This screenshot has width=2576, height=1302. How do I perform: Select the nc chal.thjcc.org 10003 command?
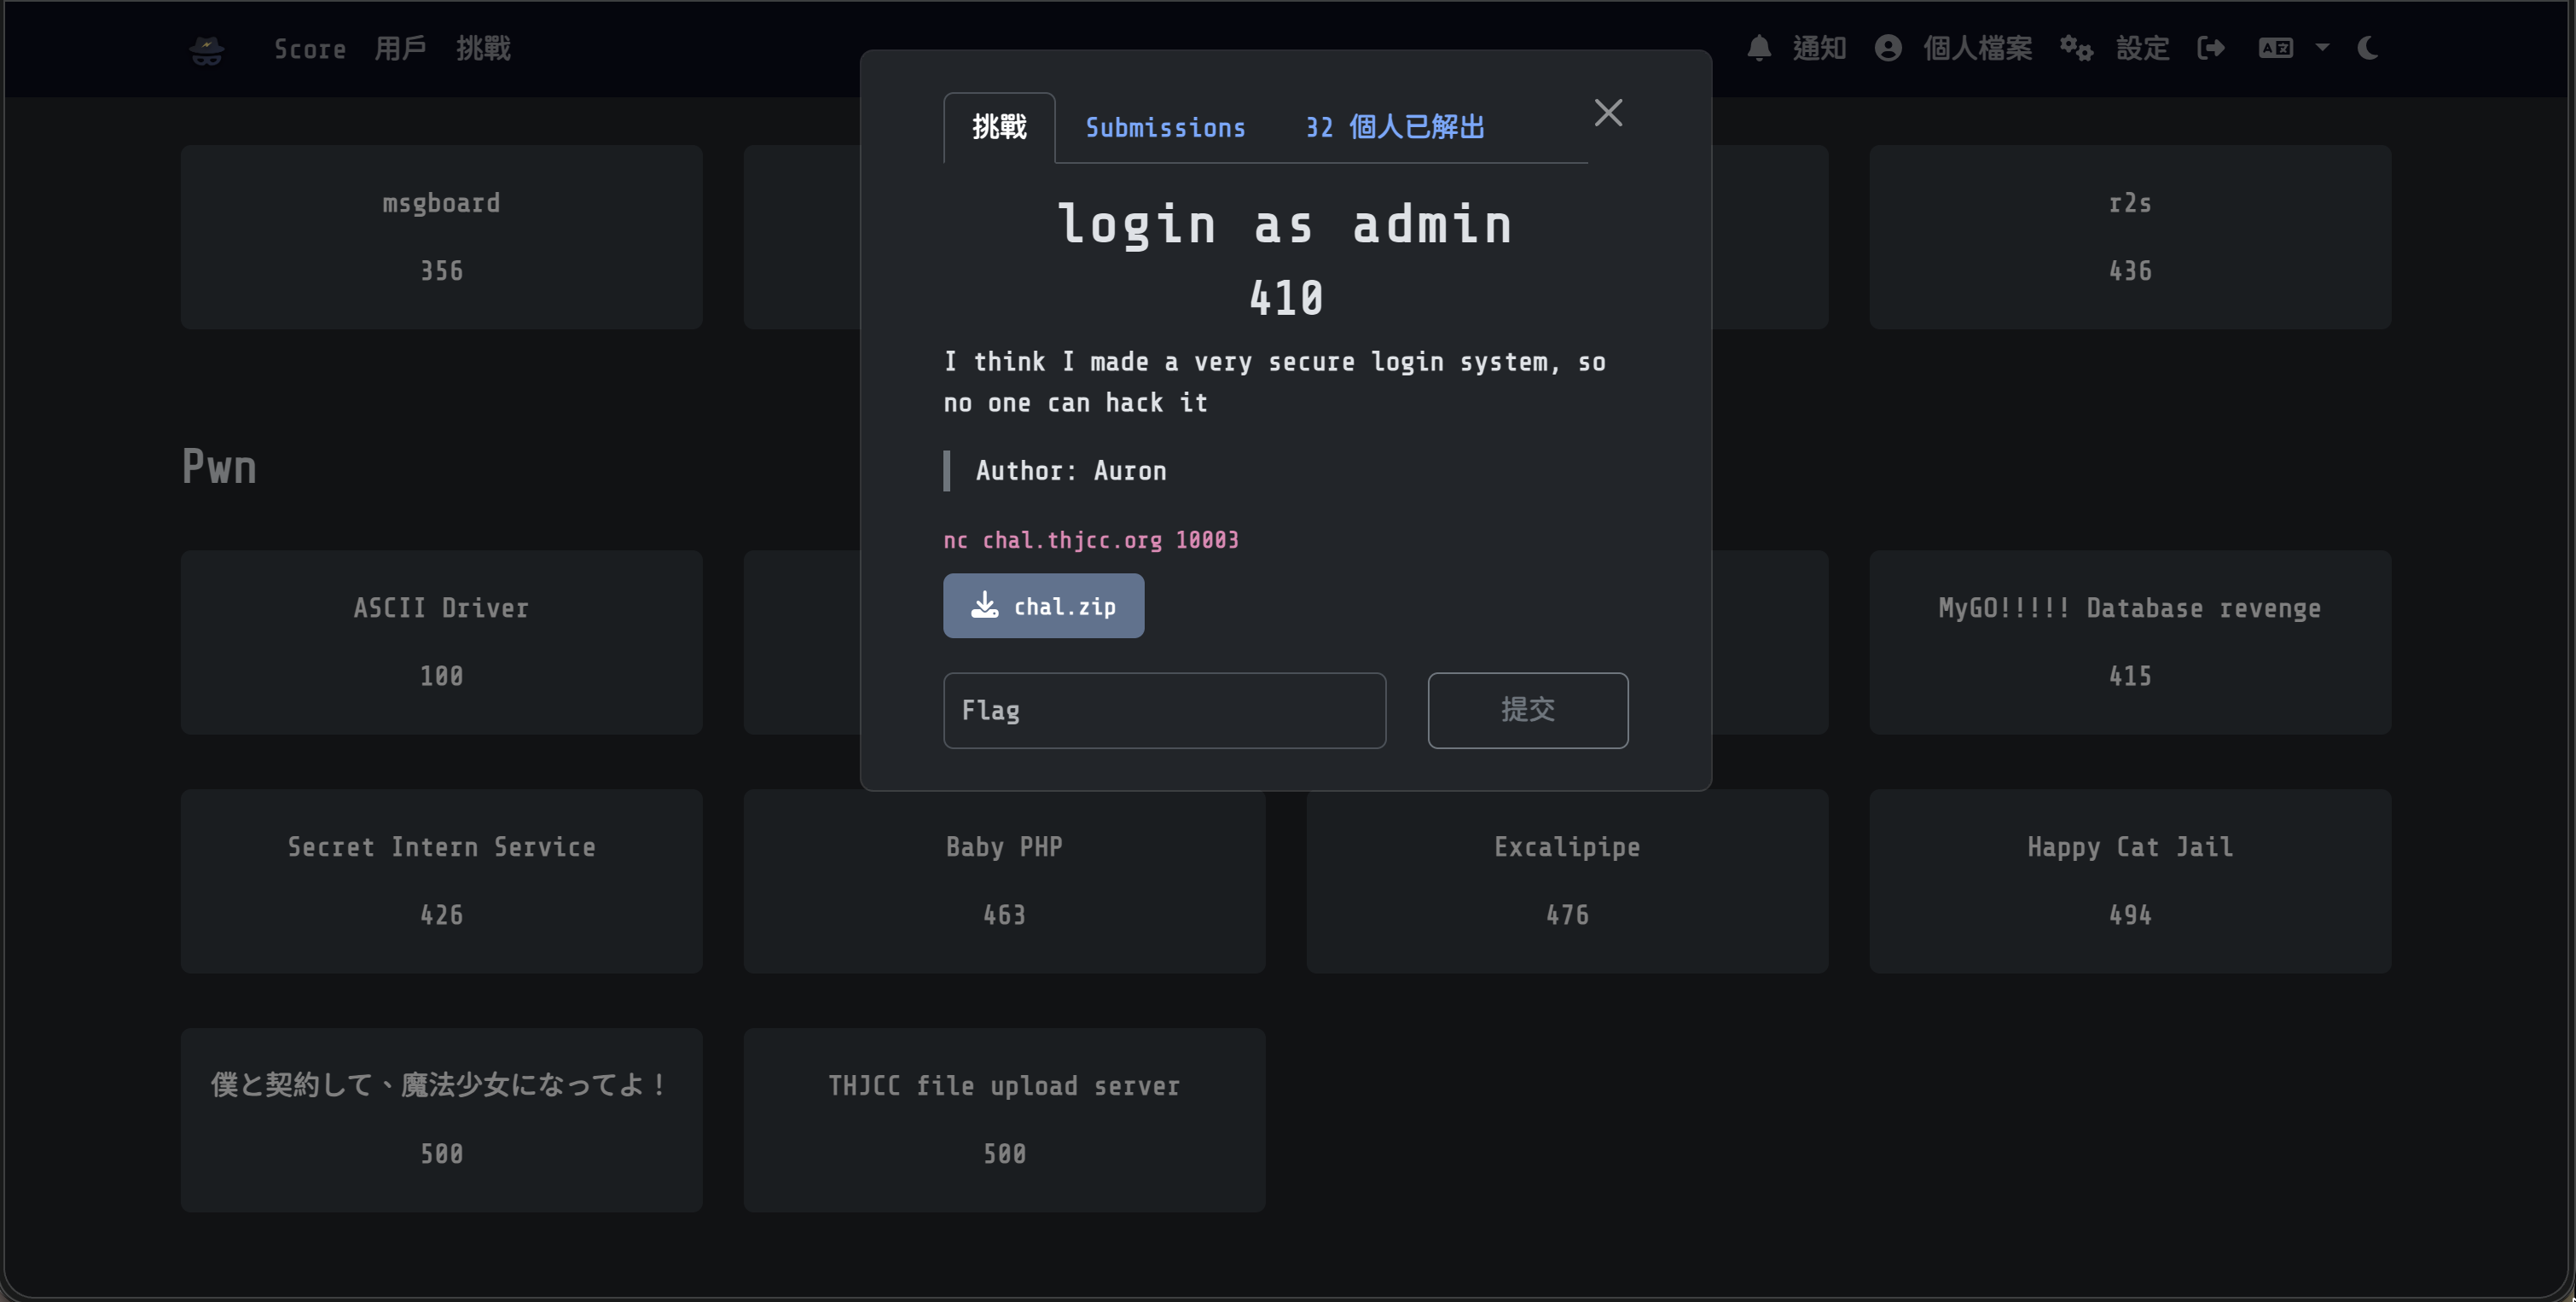[x=1091, y=540]
